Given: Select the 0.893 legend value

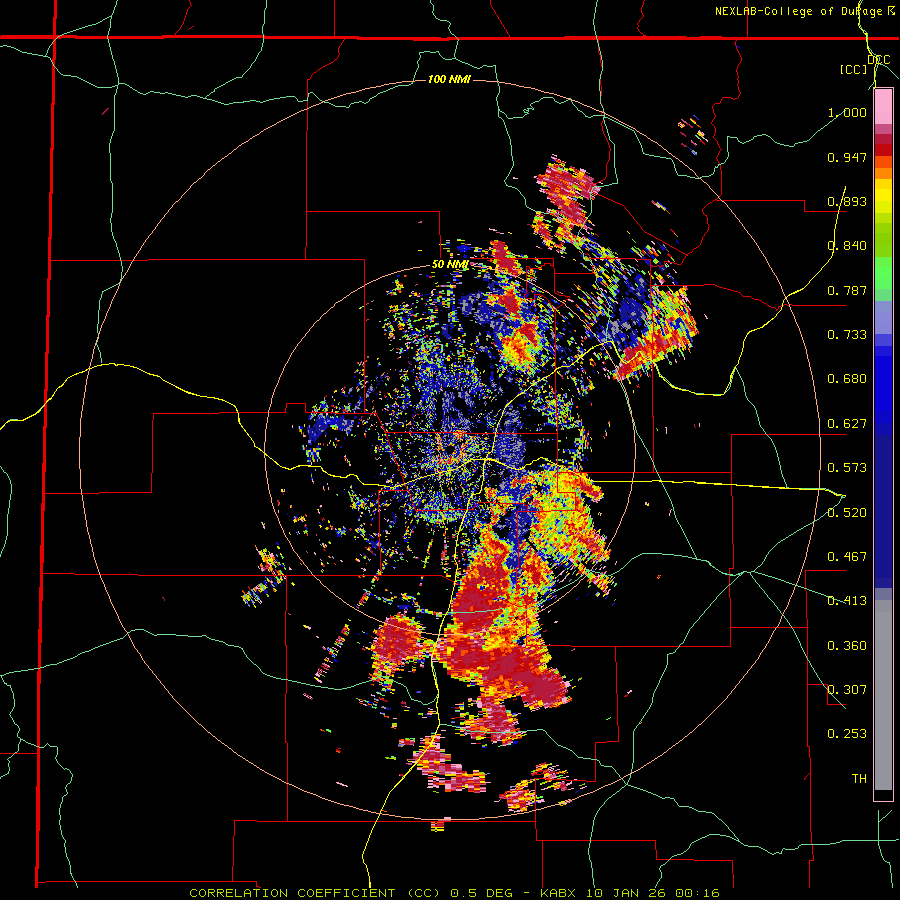Looking at the screenshot, I should [x=847, y=201].
